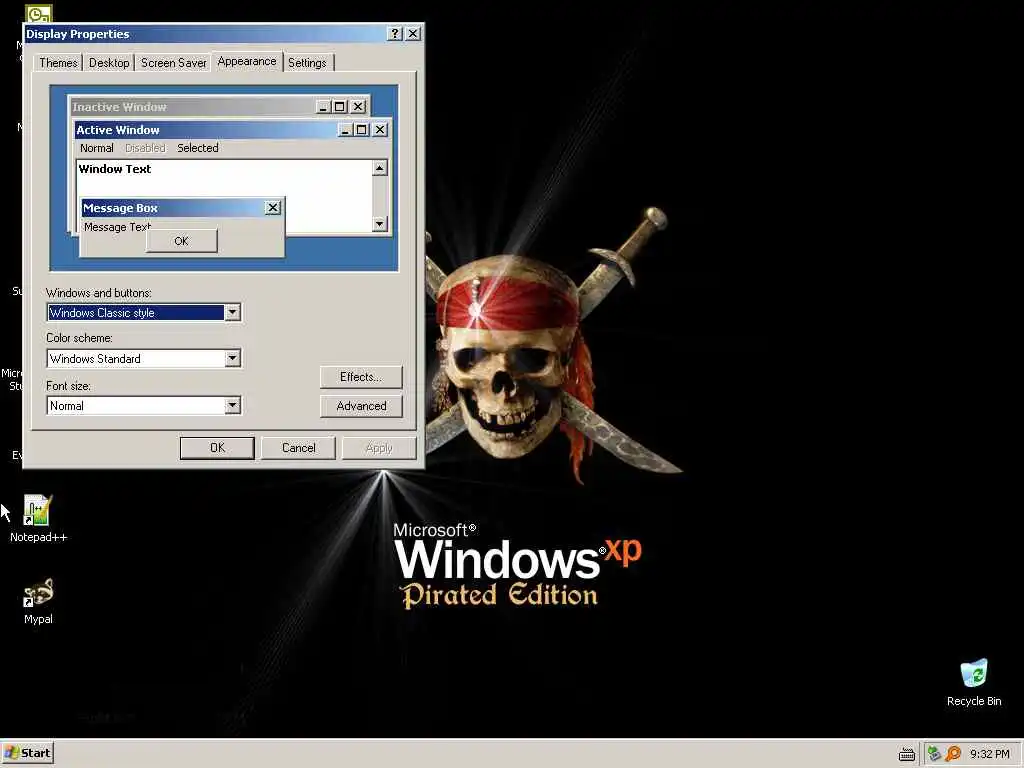Click the orange magnifier tray icon
1024x768 pixels.
tap(953, 754)
